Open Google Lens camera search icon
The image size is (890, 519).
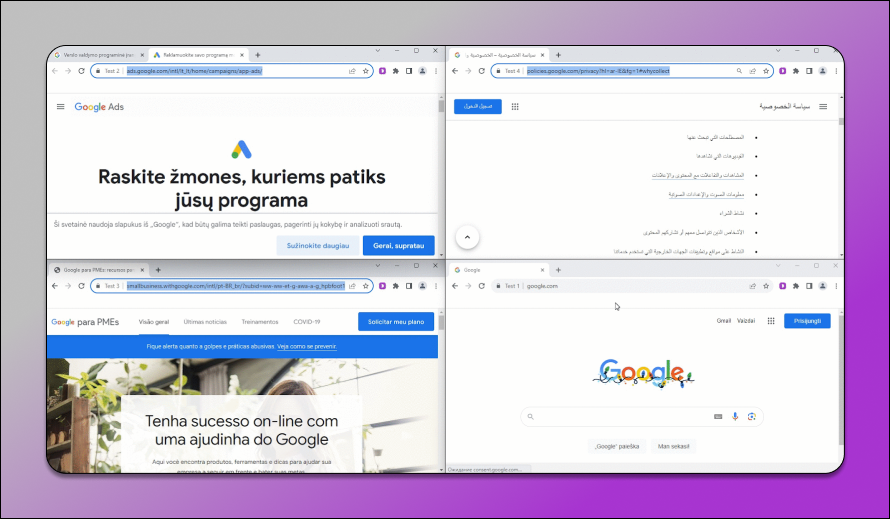752,417
